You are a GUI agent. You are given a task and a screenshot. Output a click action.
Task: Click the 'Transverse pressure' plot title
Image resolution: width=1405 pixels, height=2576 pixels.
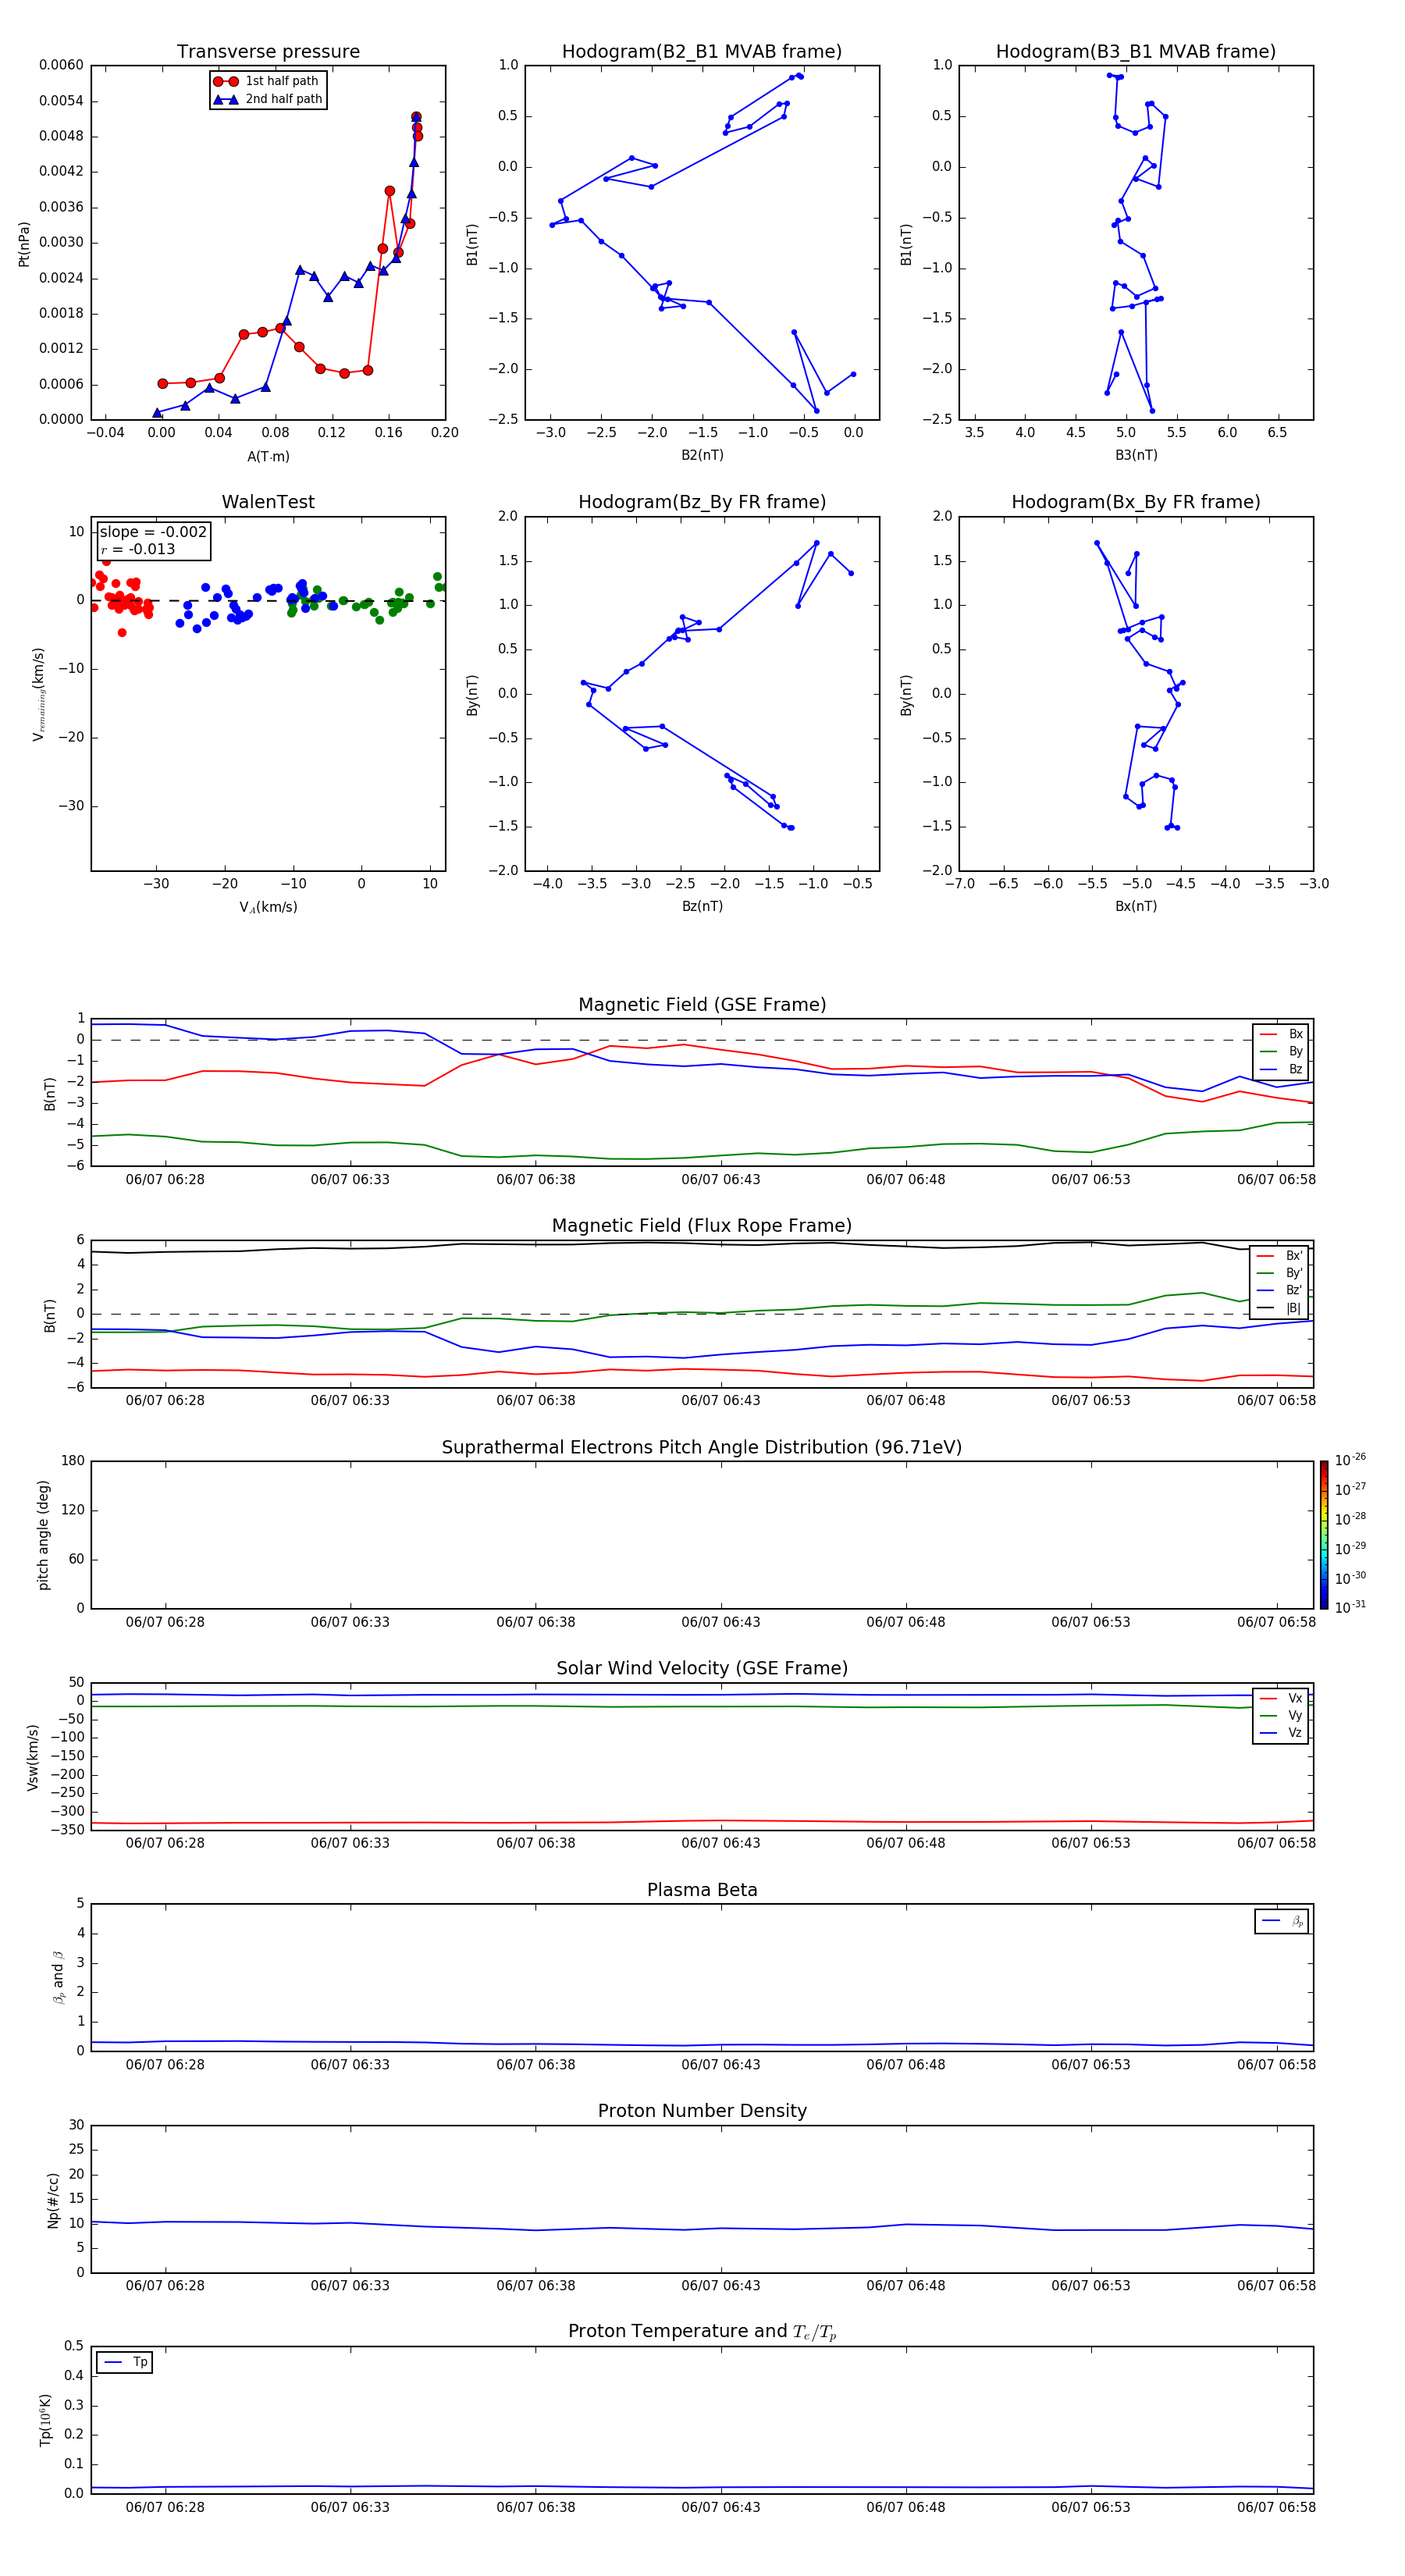pos(268,51)
